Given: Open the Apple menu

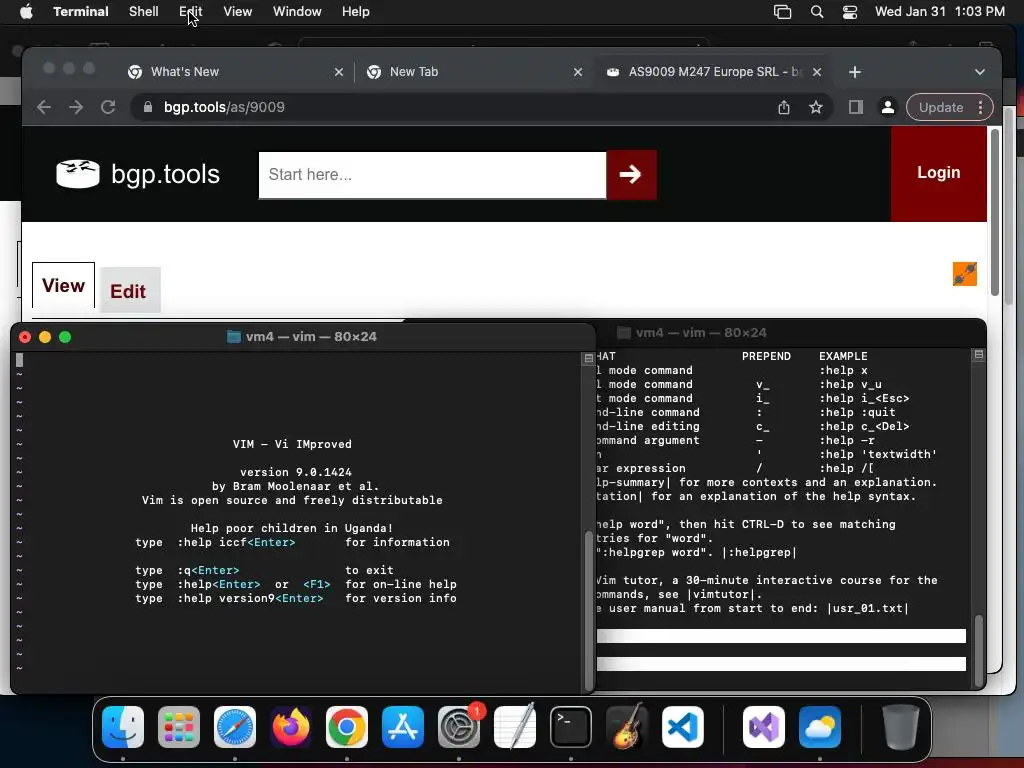Looking at the screenshot, I should click(x=26, y=12).
